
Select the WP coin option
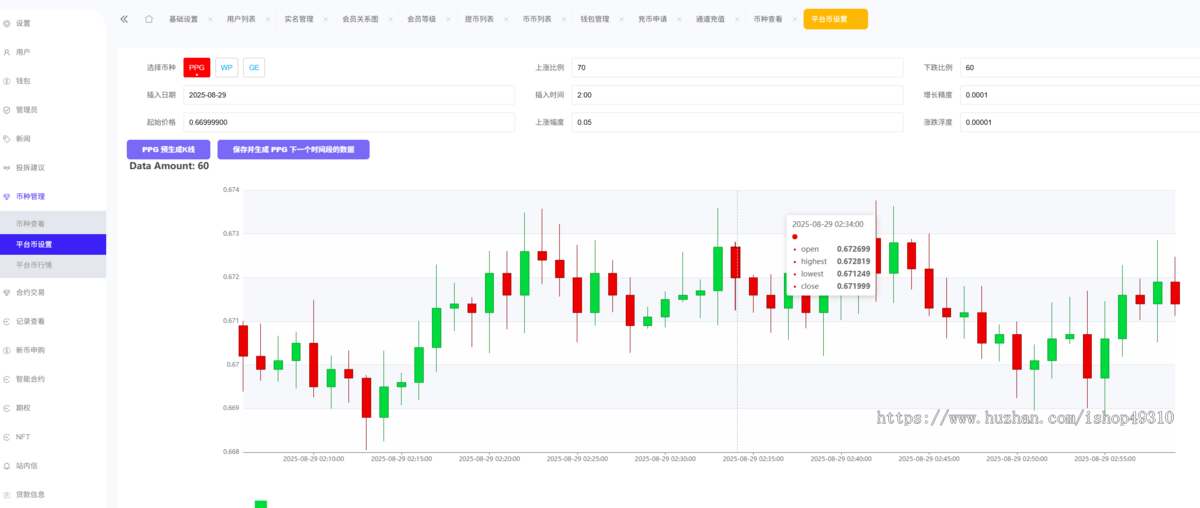(x=227, y=67)
